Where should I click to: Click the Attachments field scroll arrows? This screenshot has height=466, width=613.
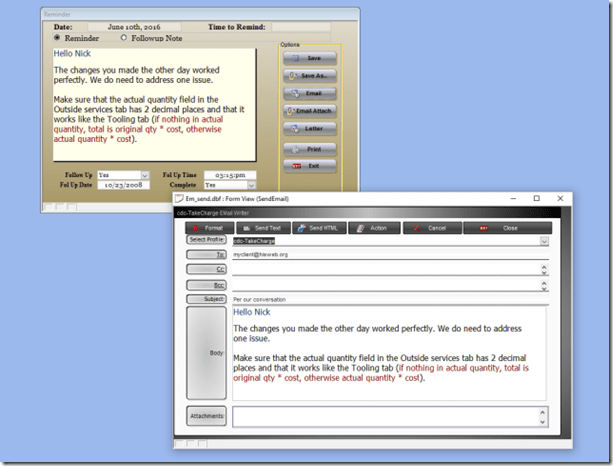point(542,417)
